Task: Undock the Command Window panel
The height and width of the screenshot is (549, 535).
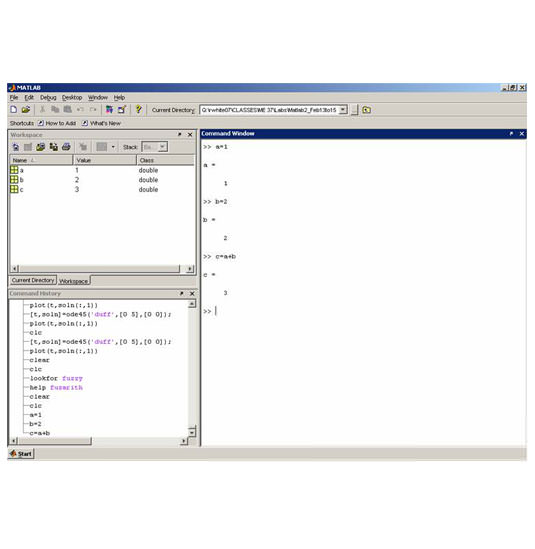Action: [x=511, y=134]
